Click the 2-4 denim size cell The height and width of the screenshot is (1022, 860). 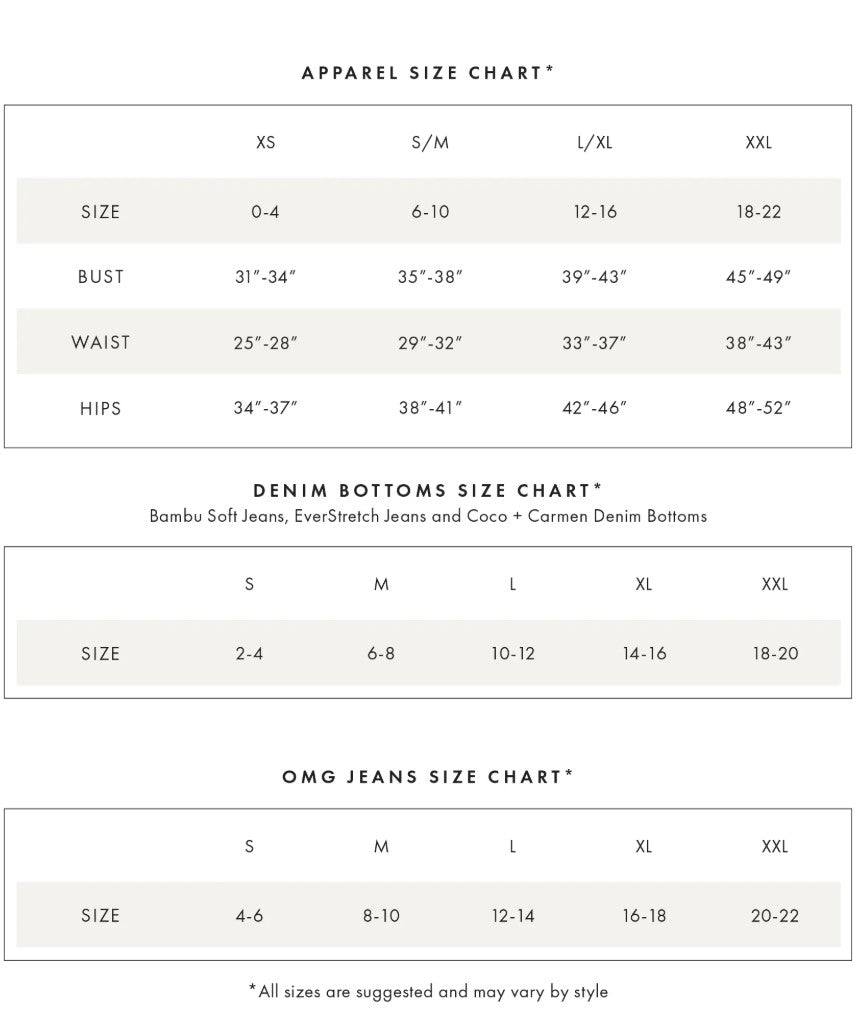pos(249,654)
